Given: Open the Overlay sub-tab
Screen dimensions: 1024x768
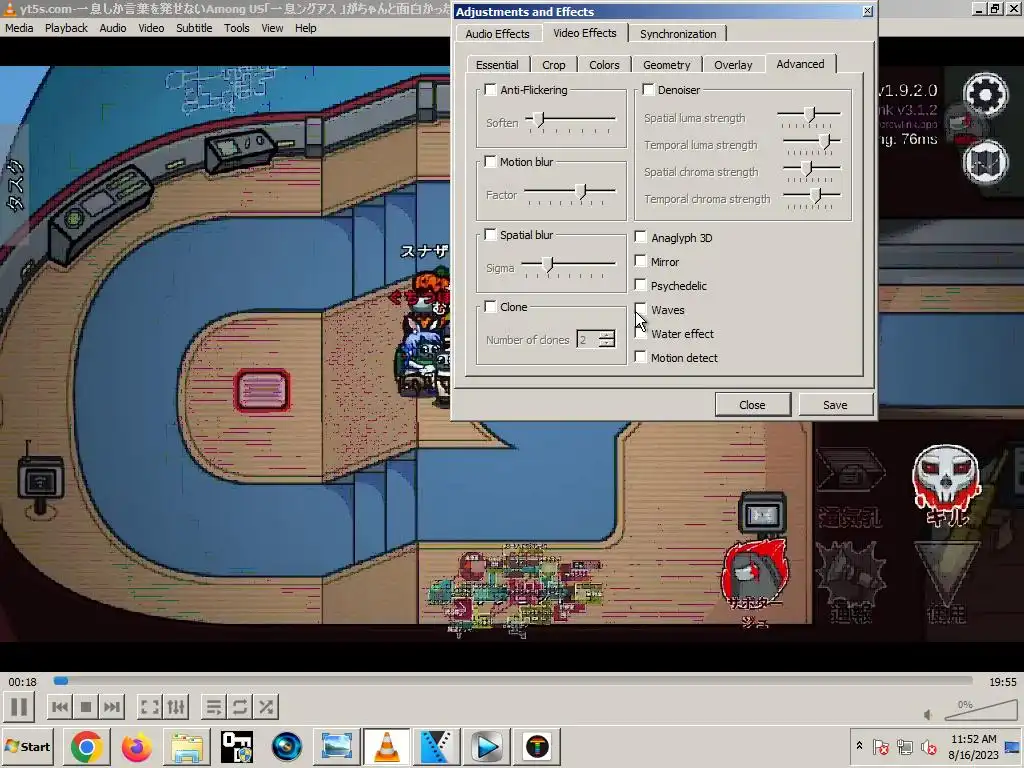Looking at the screenshot, I should 733,65.
